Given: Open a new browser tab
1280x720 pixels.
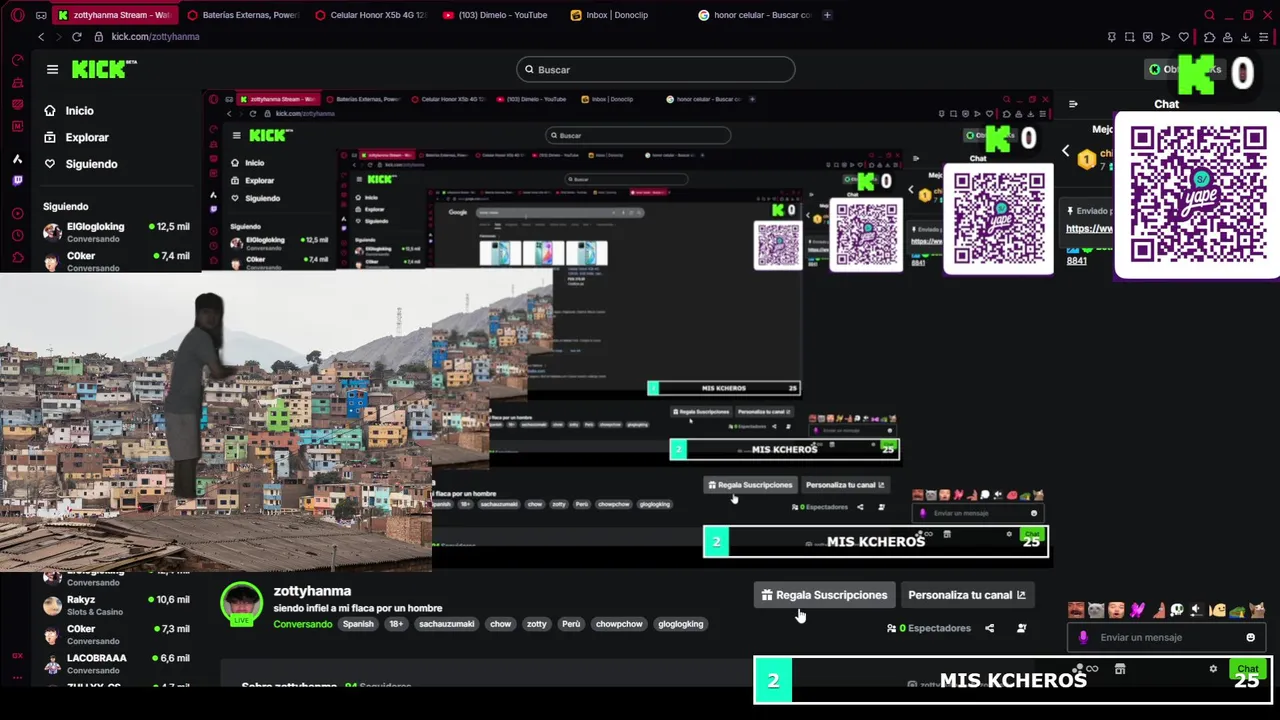Looking at the screenshot, I should pyautogui.click(x=827, y=15).
